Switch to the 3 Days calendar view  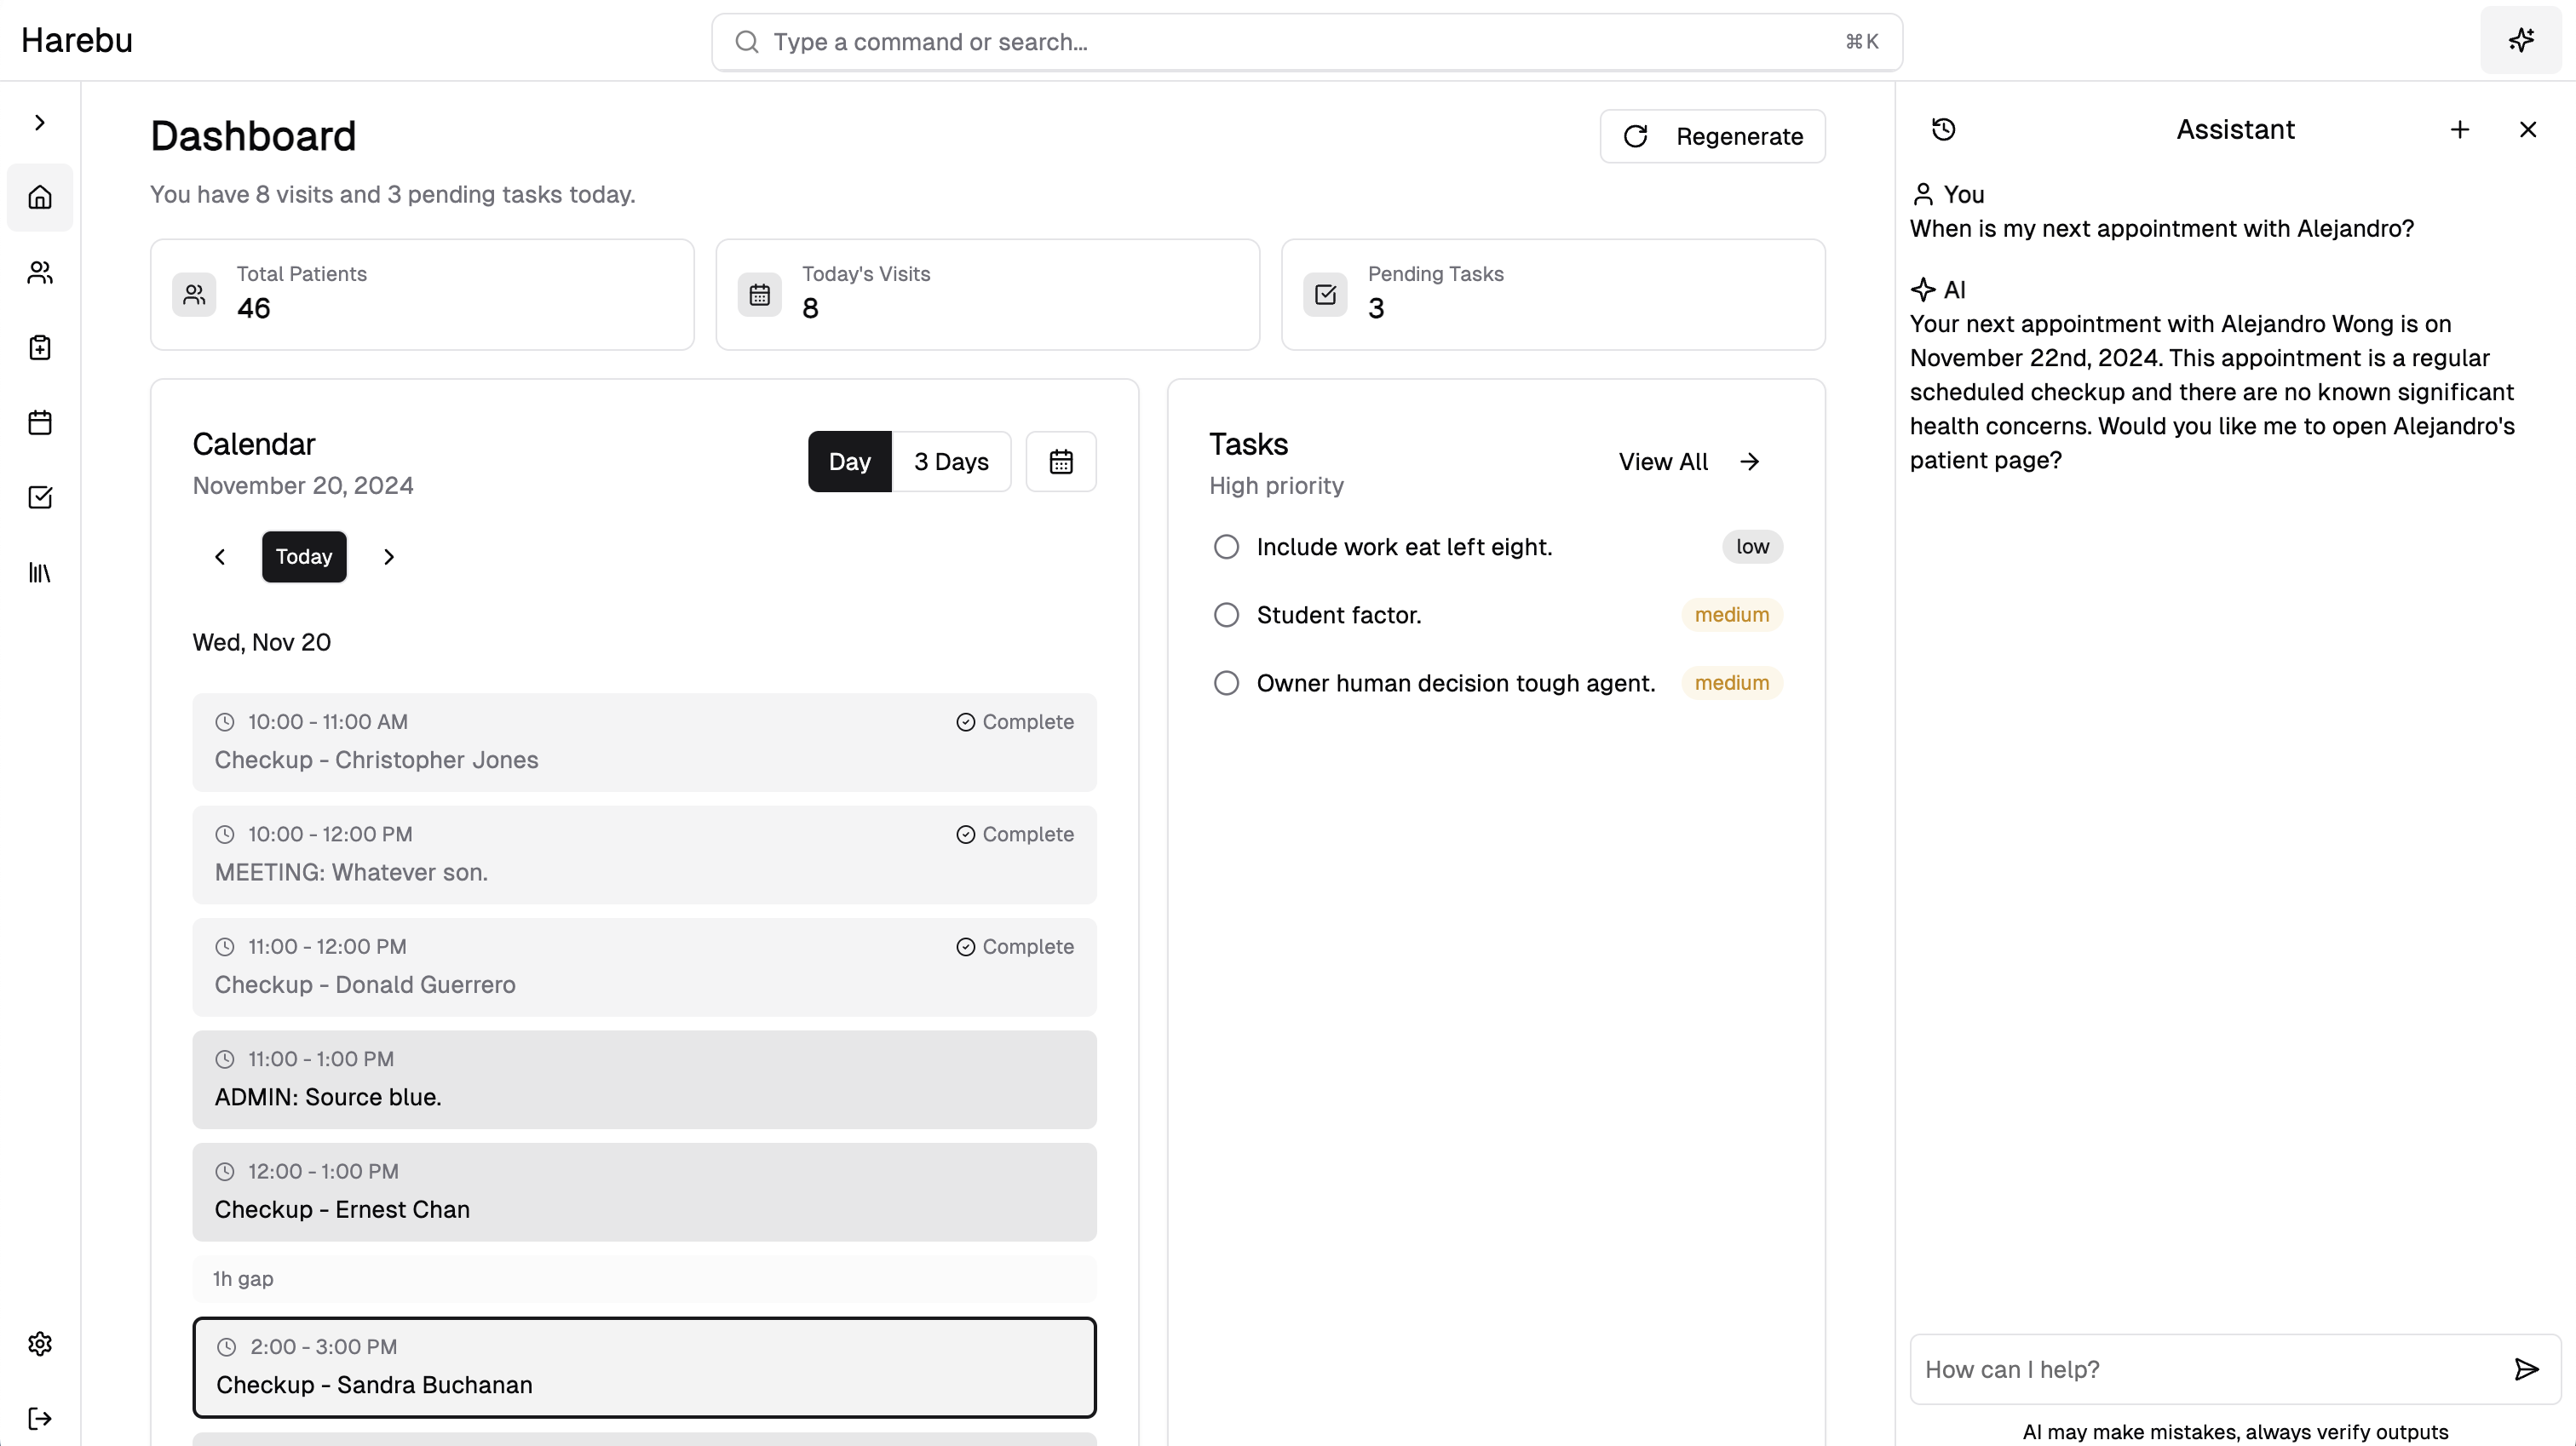[950, 462]
